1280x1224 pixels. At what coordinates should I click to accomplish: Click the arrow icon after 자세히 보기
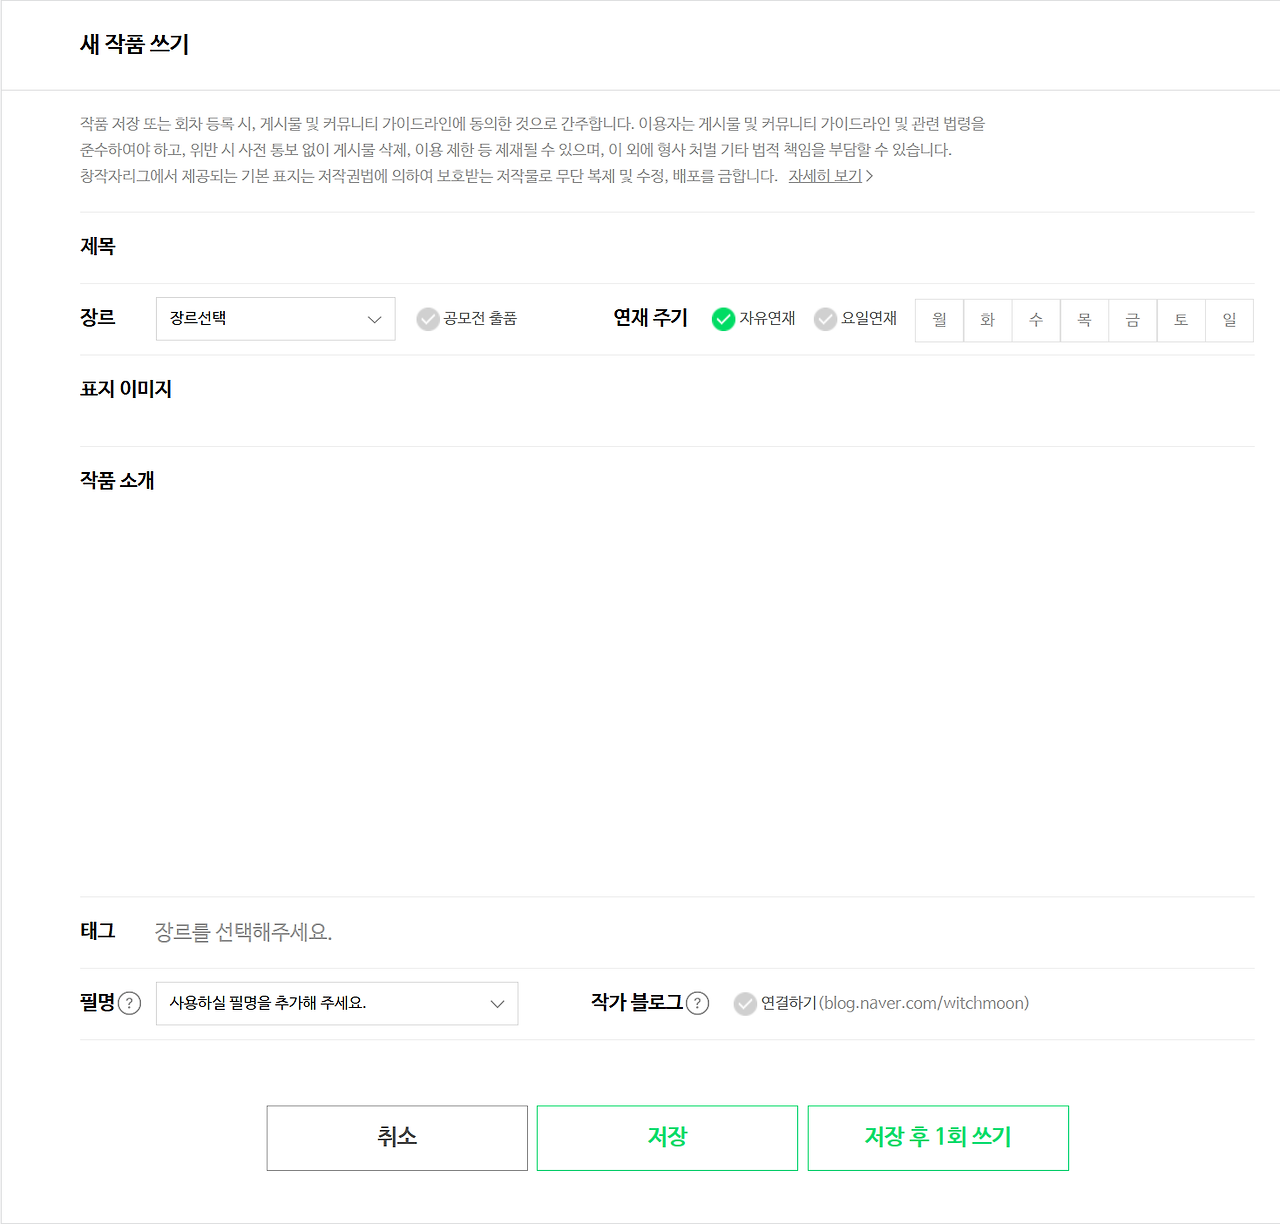(870, 176)
